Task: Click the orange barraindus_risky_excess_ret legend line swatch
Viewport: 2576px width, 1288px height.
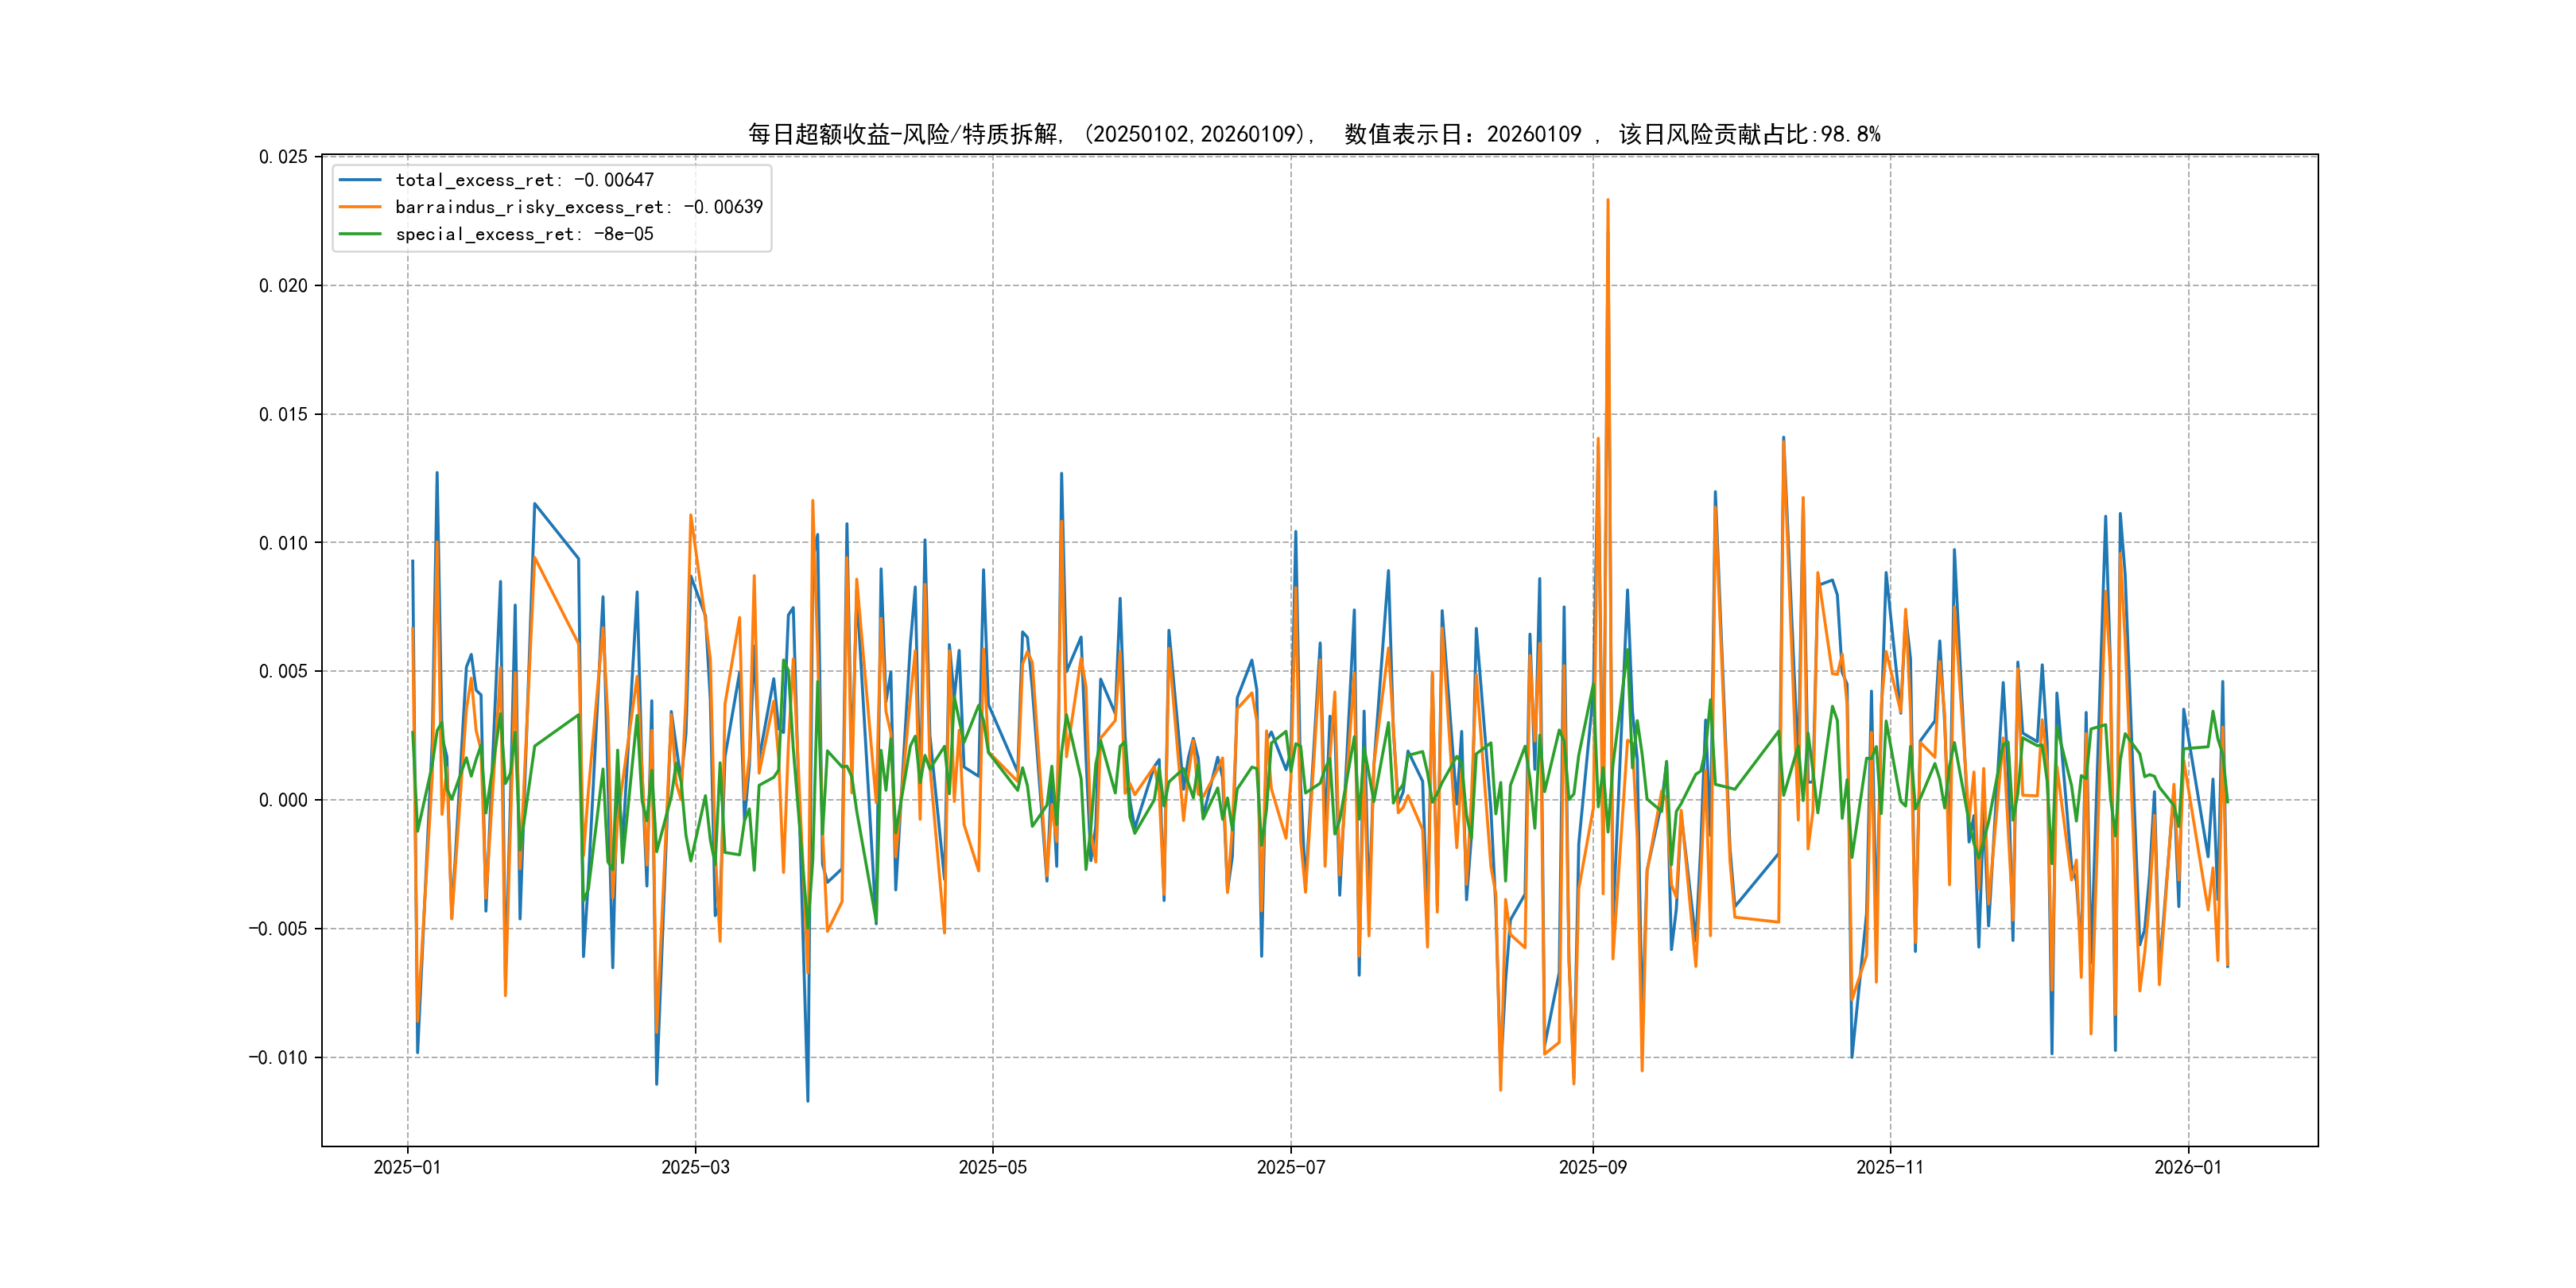Action: coord(360,207)
